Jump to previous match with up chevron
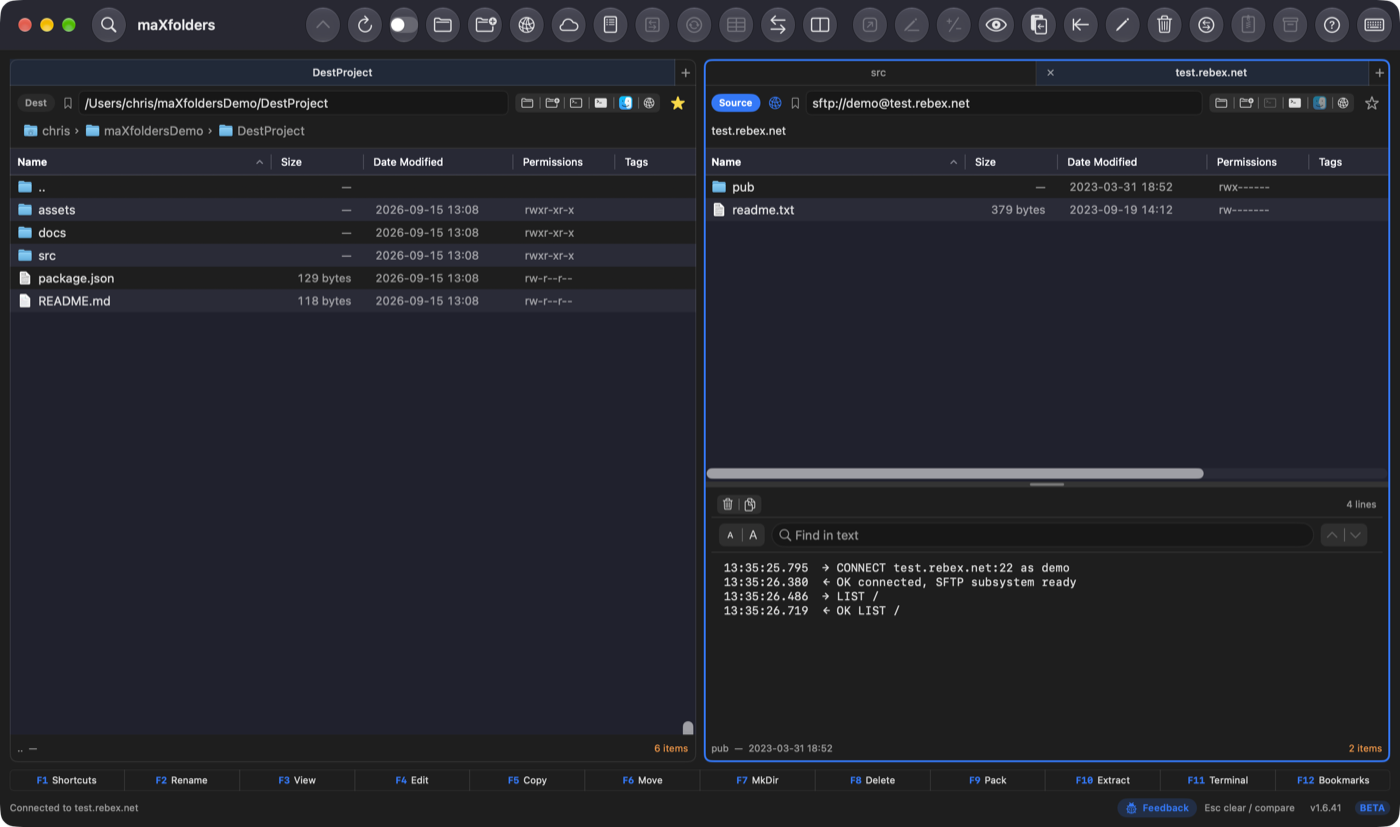Viewport: 1400px width, 827px height. 1332,535
